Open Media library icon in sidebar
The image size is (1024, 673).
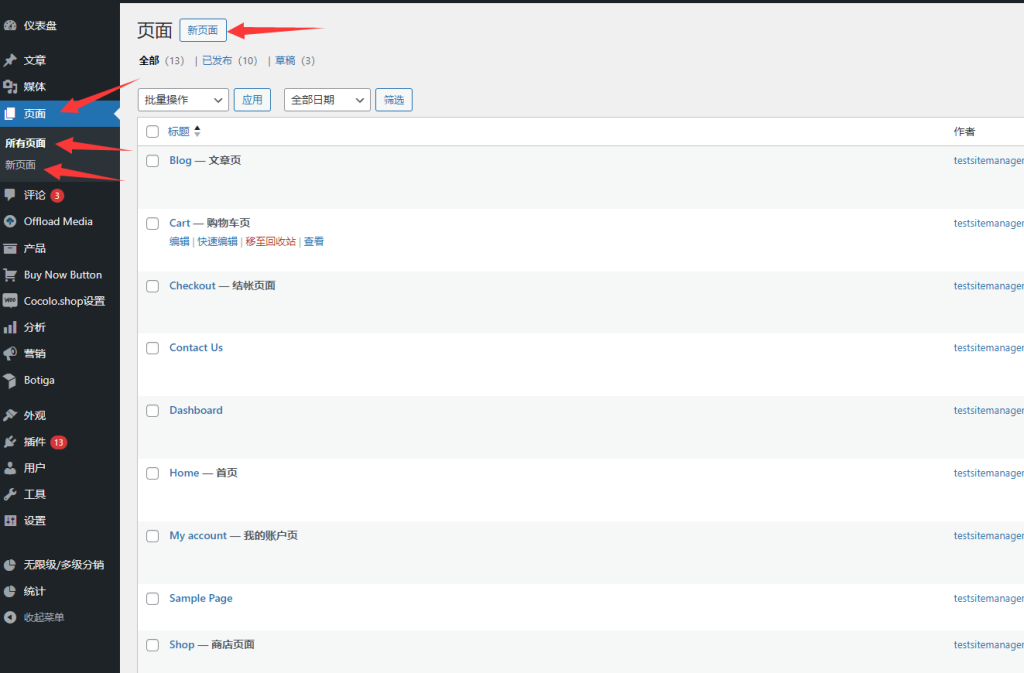coord(10,87)
